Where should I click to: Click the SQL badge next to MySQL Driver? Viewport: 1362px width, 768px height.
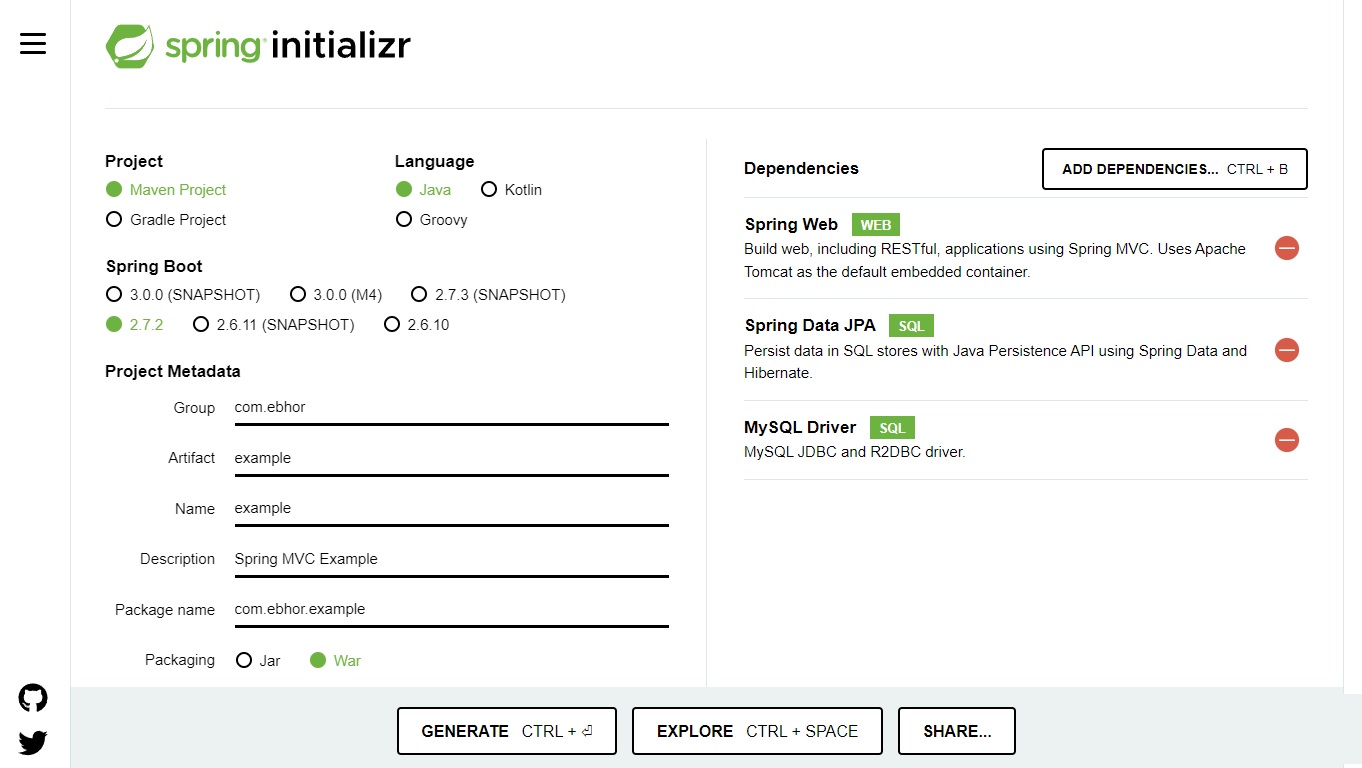point(892,427)
